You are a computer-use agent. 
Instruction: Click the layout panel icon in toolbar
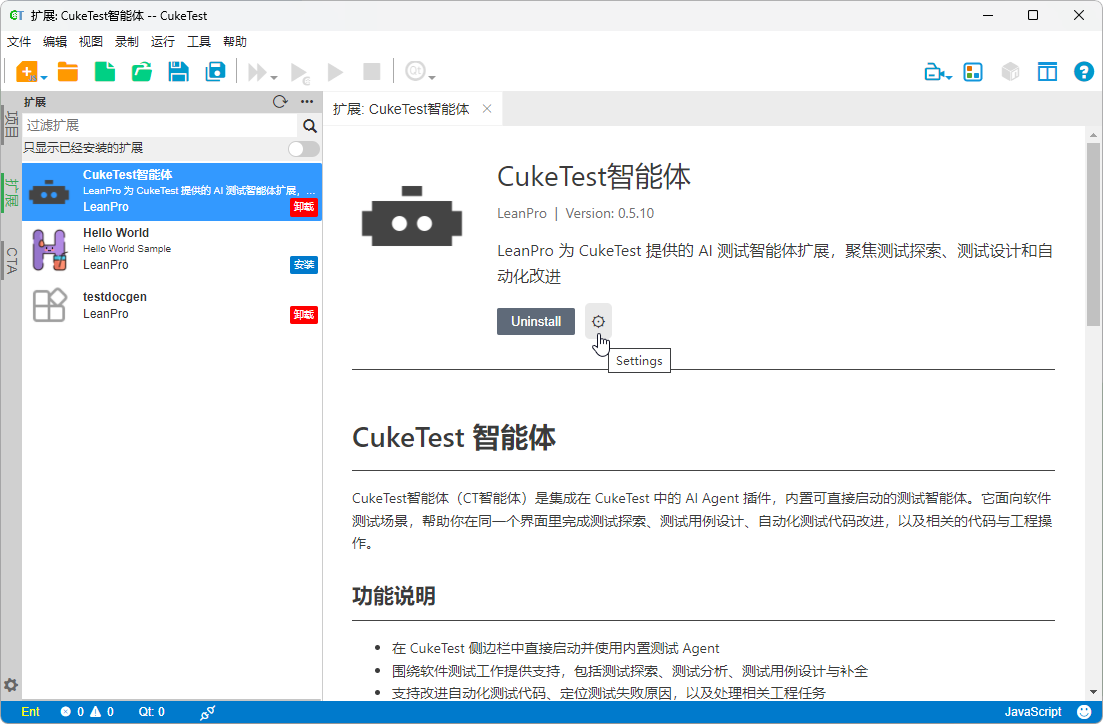tap(1047, 72)
